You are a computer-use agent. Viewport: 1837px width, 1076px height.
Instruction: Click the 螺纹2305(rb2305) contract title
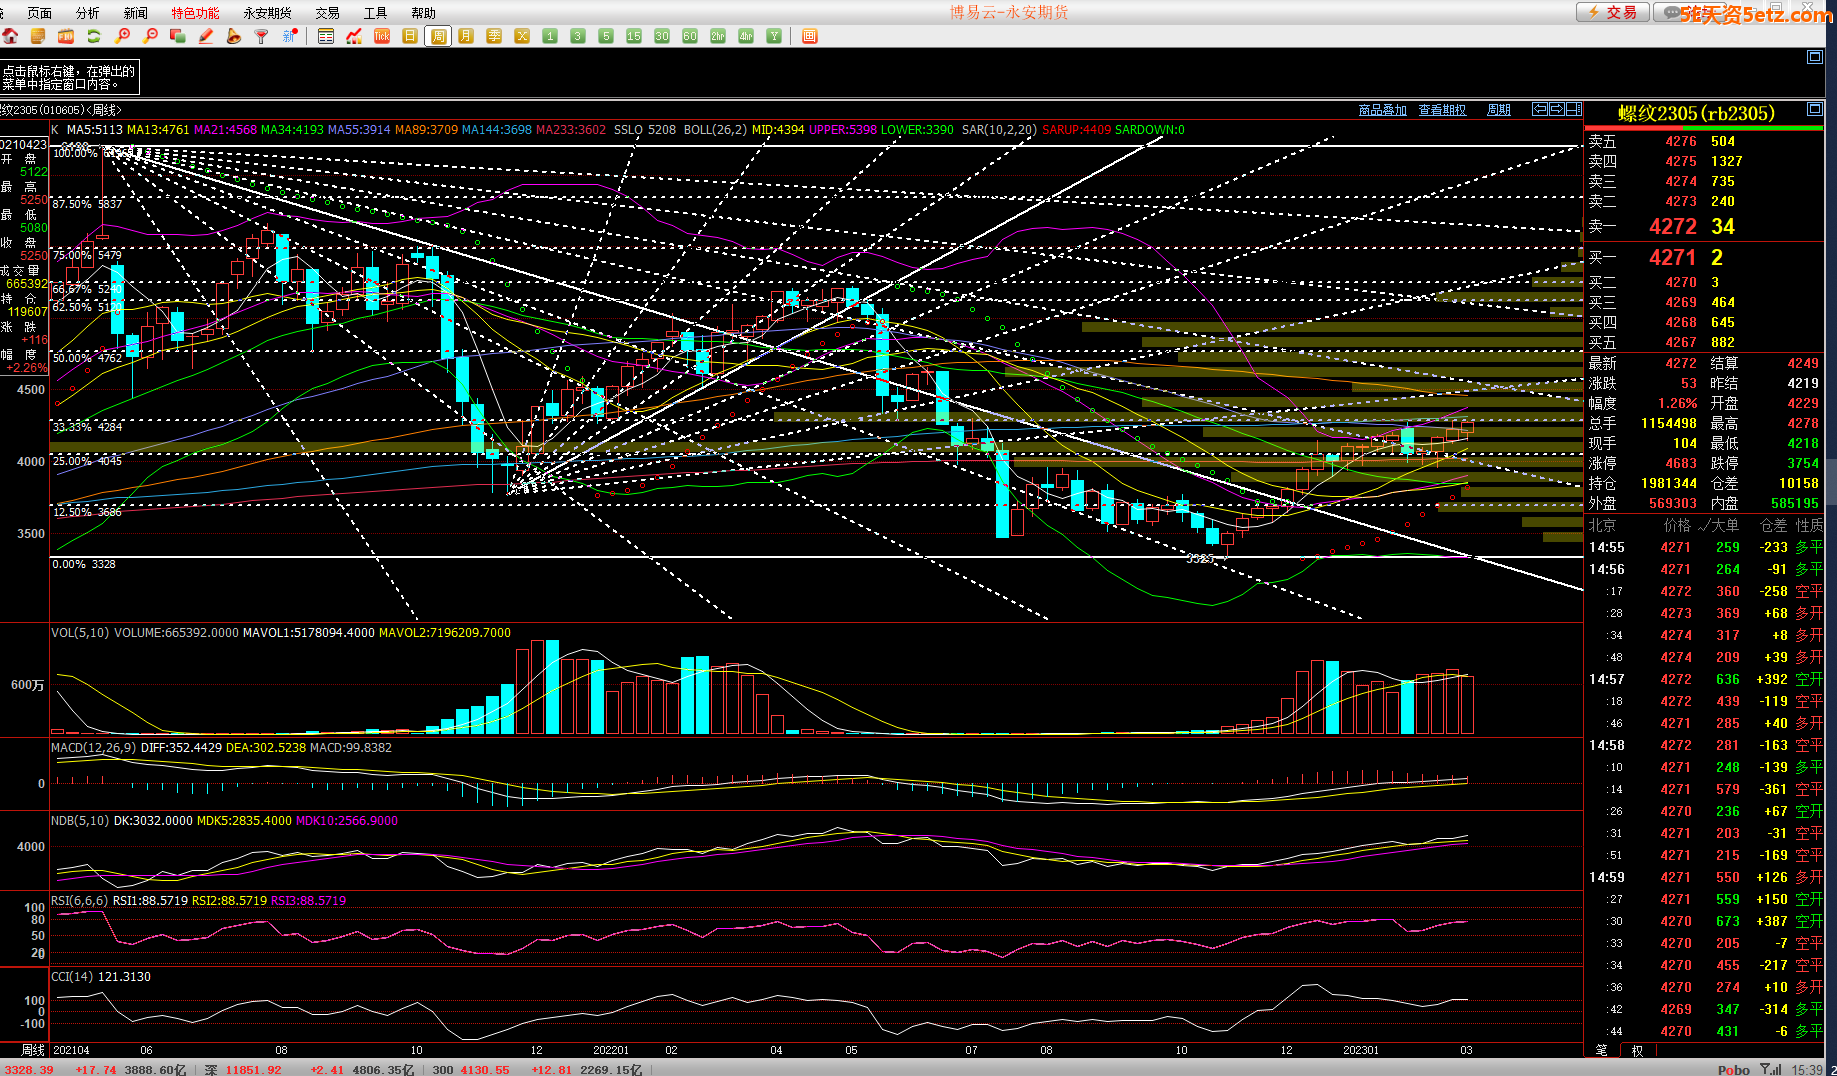[x=1696, y=113]
